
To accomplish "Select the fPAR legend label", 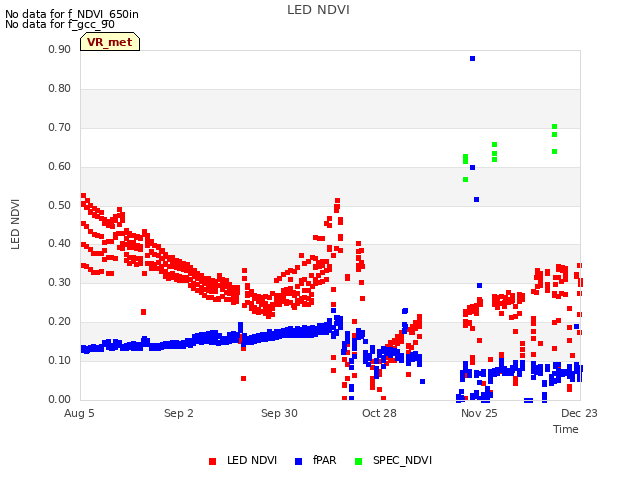I will [x=324, y=460].
